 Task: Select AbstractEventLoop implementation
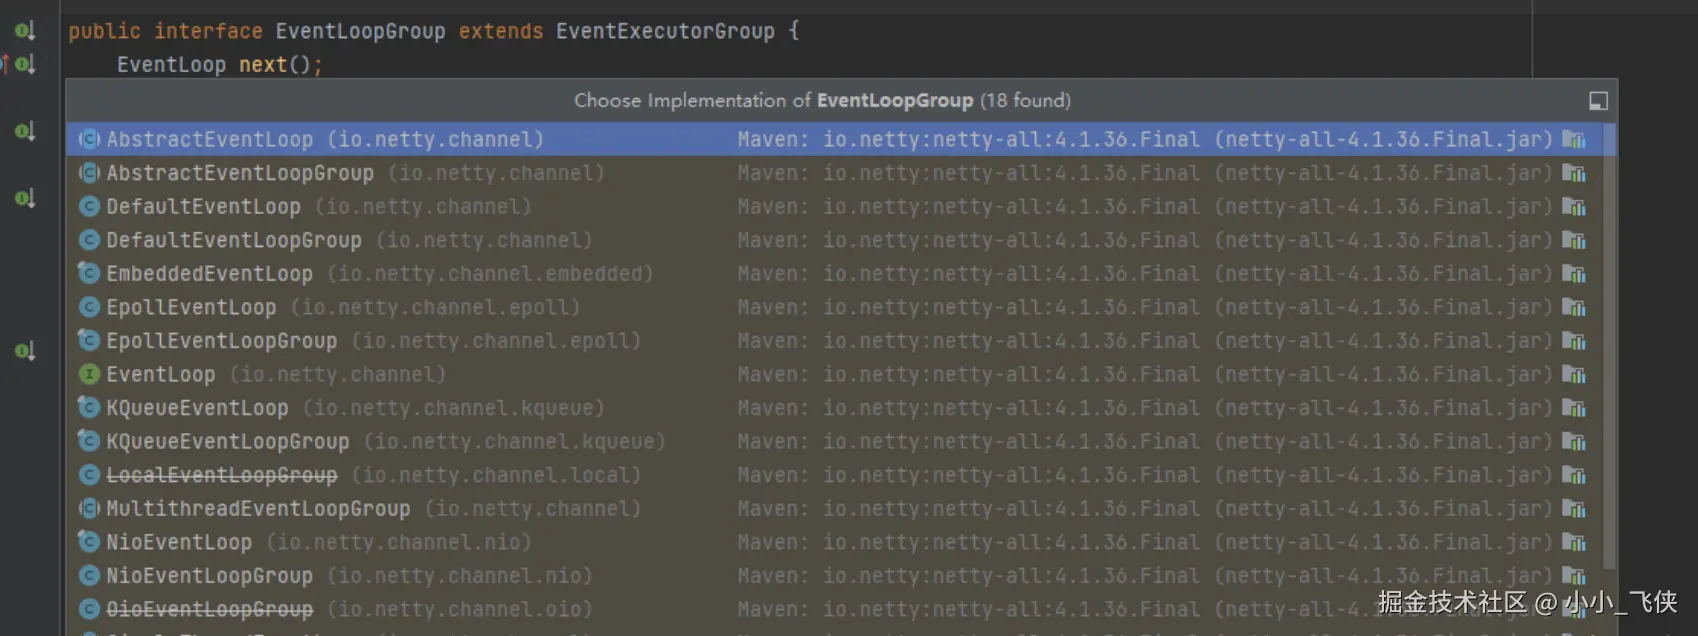(833, 139)
